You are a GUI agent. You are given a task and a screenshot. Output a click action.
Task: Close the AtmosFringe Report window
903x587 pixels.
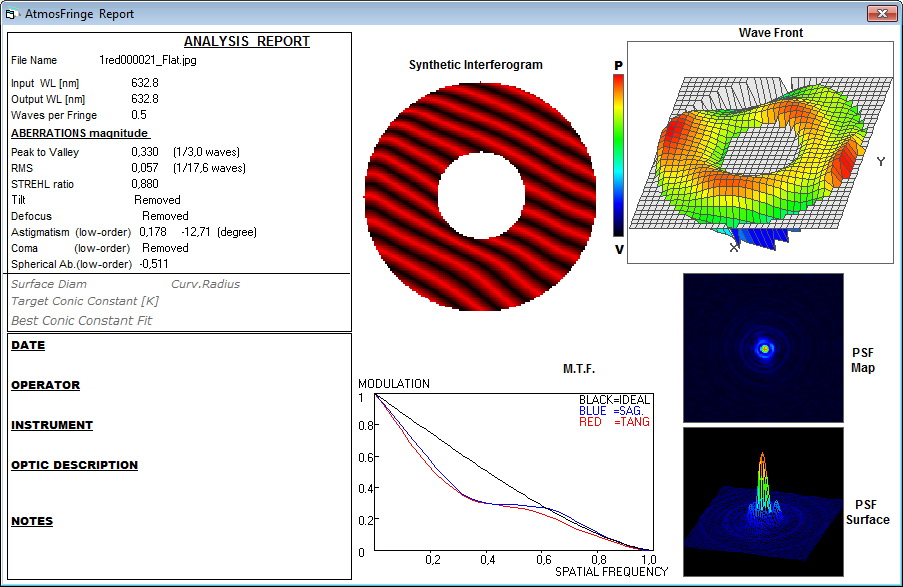[882, 13]
